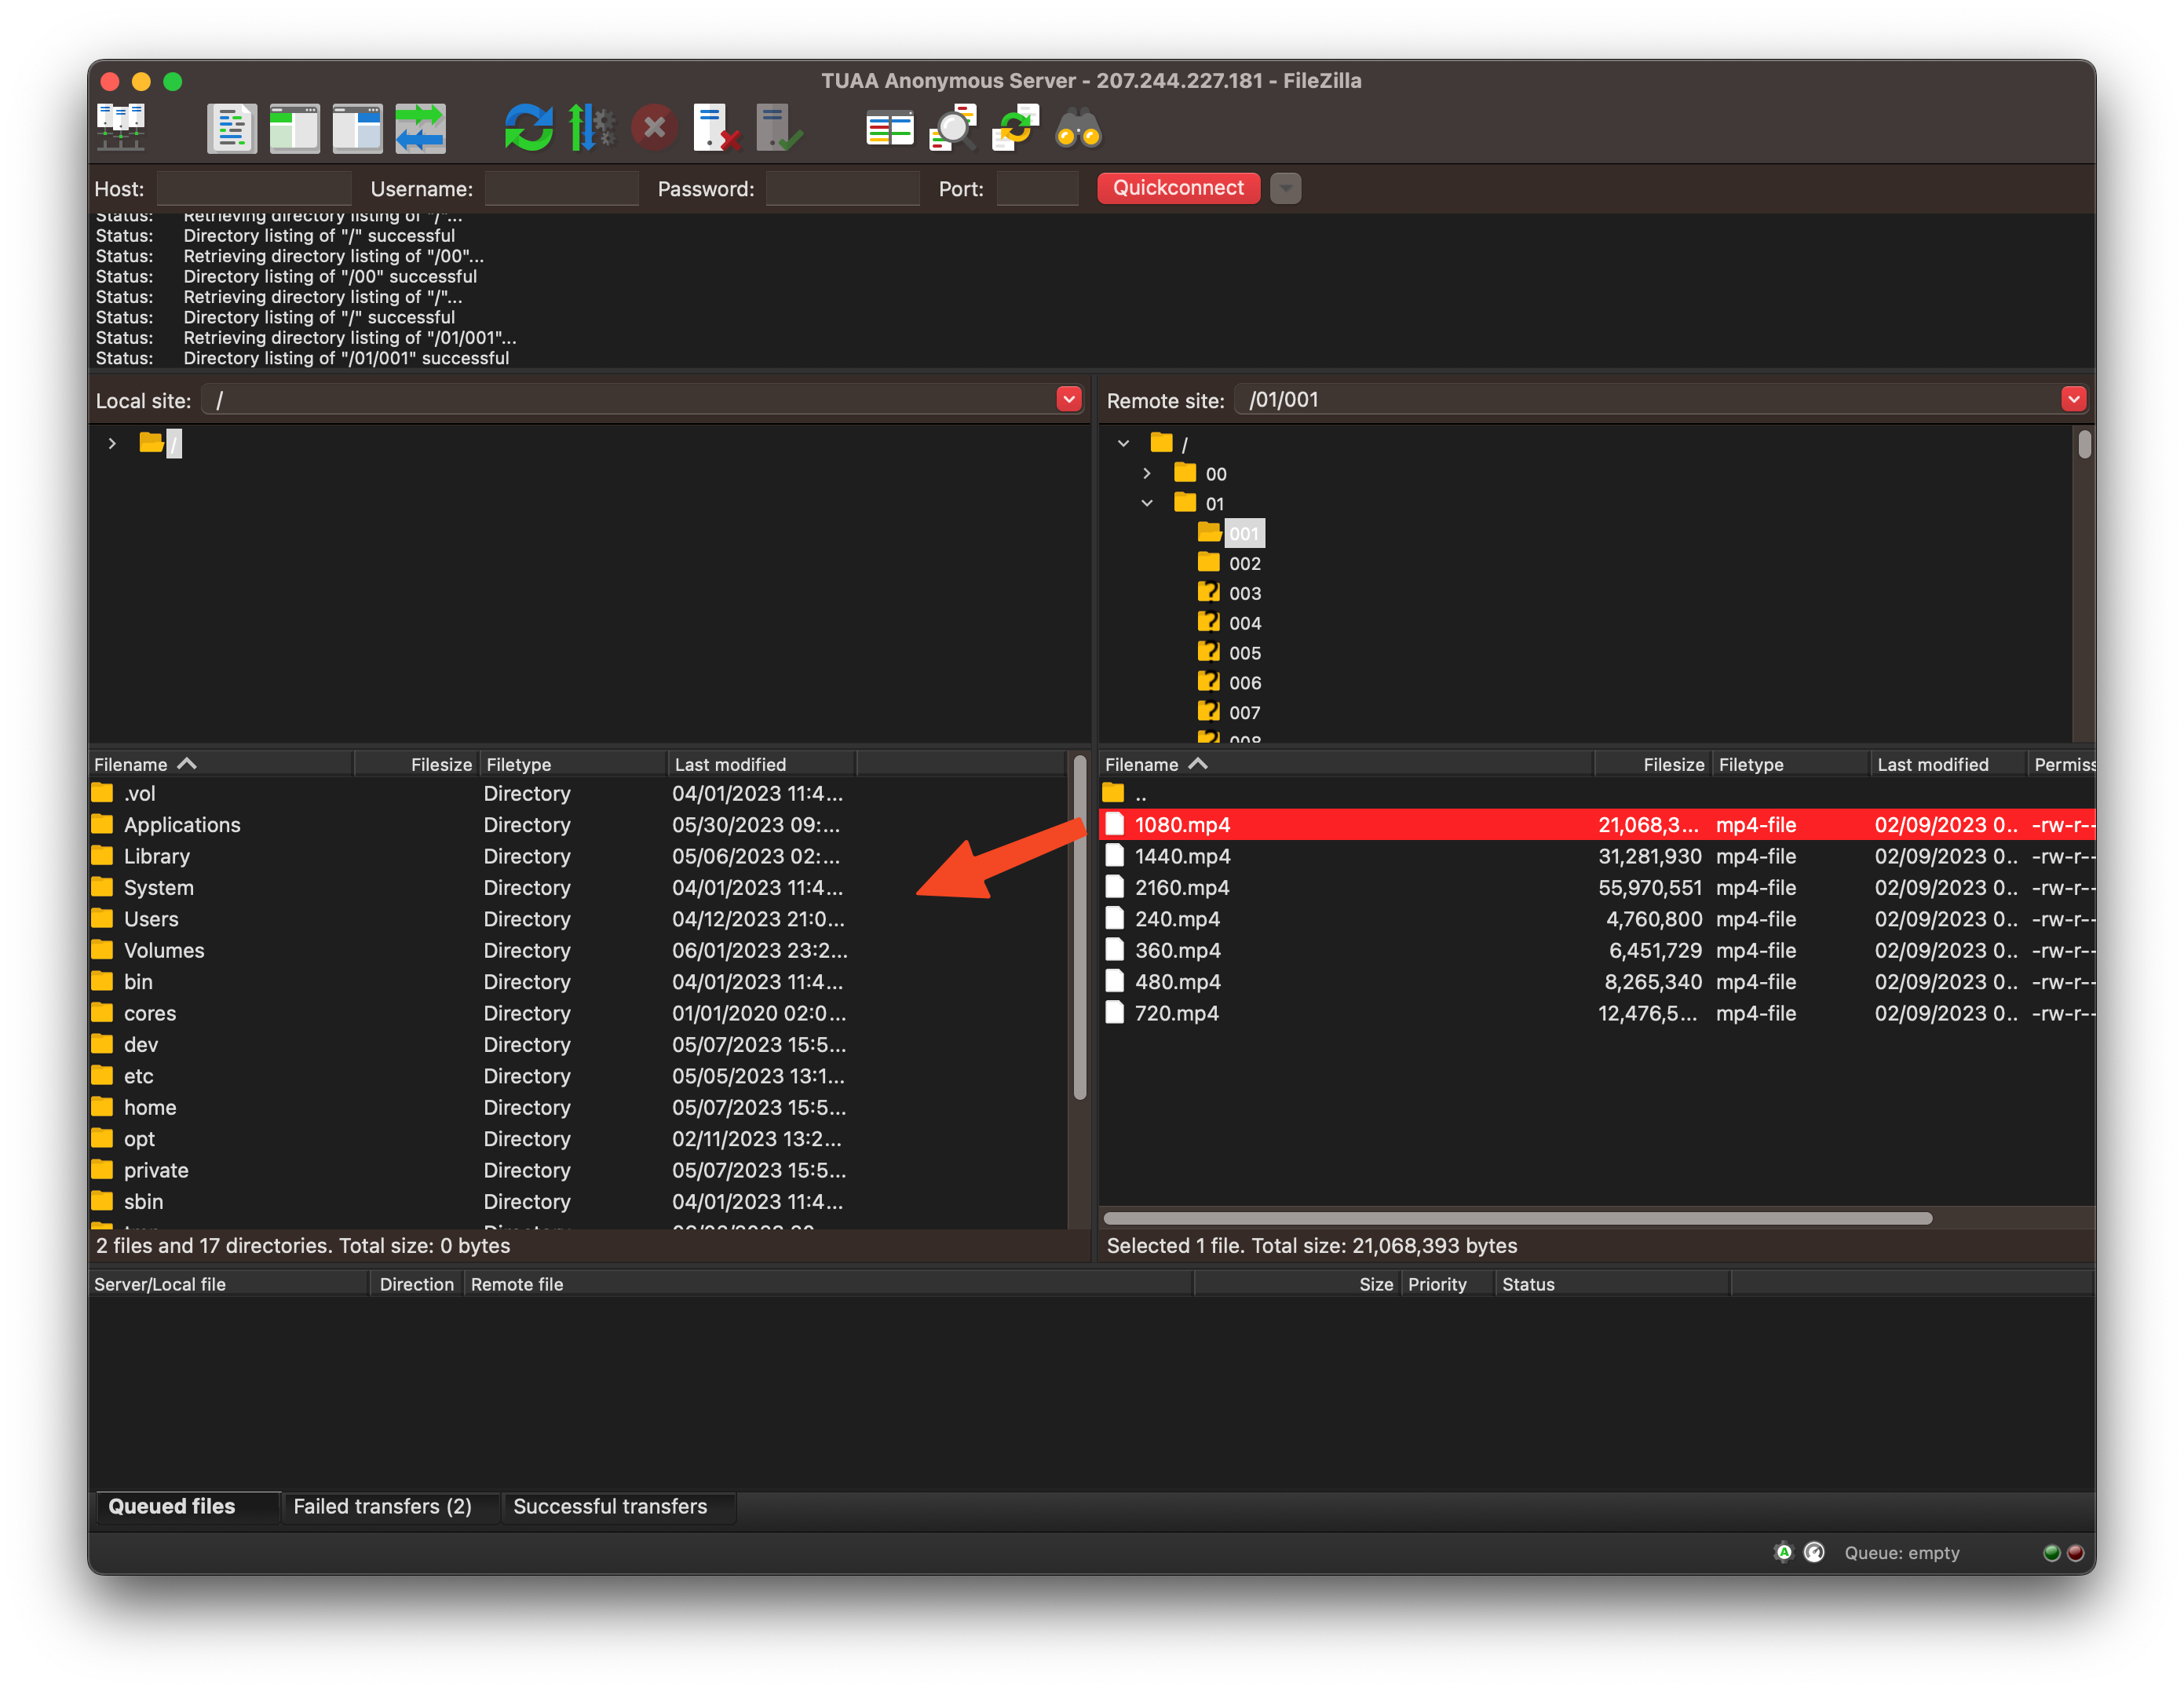Enable directory comparison mode

[x=889, y=127]
